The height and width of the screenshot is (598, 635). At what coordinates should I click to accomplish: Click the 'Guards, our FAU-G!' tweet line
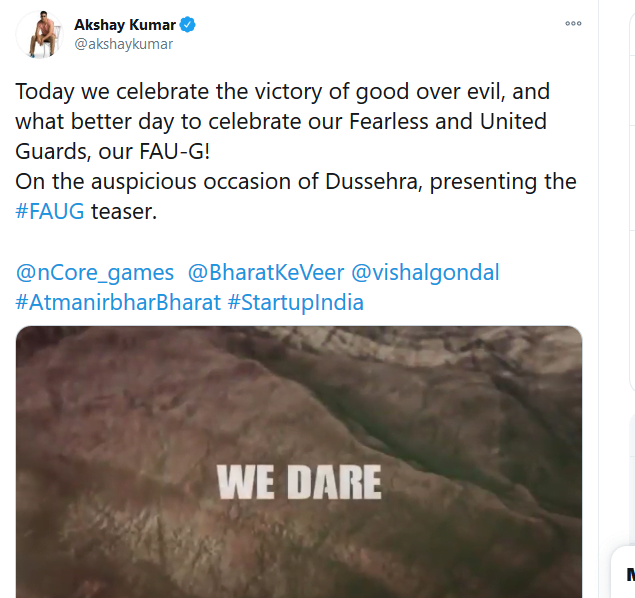[x=113, y=151]
